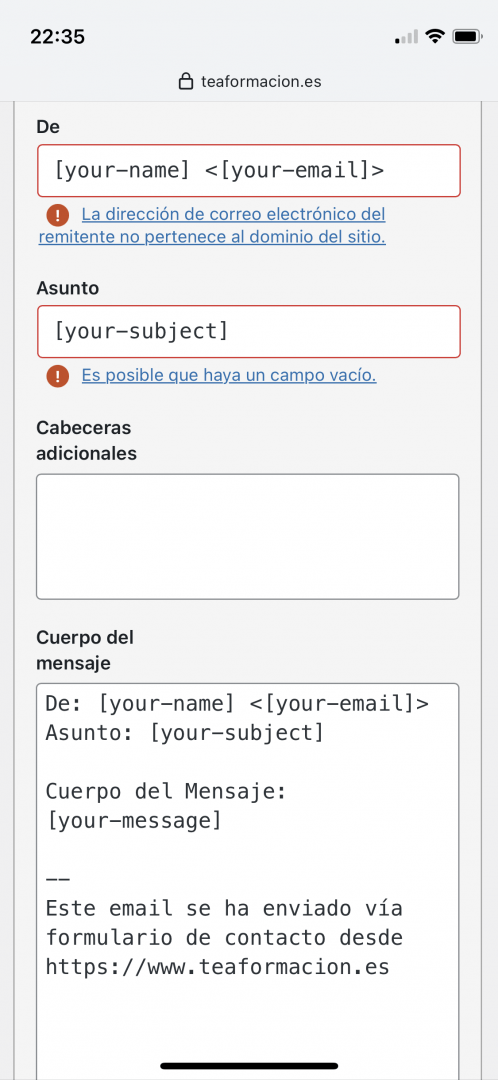Click the "Cabeceras adicionales" label
Viewport: 498px width, 1080px height.
[x=86, y=441]
